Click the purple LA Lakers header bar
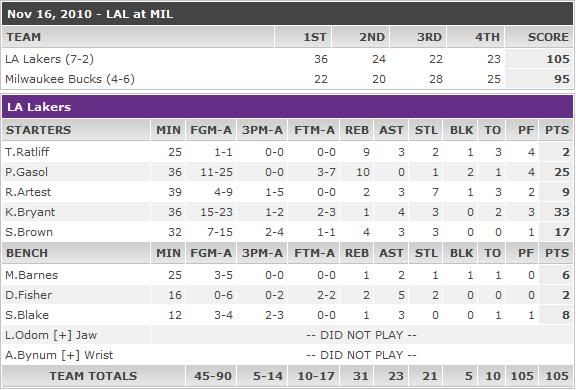 pos(287,107)
